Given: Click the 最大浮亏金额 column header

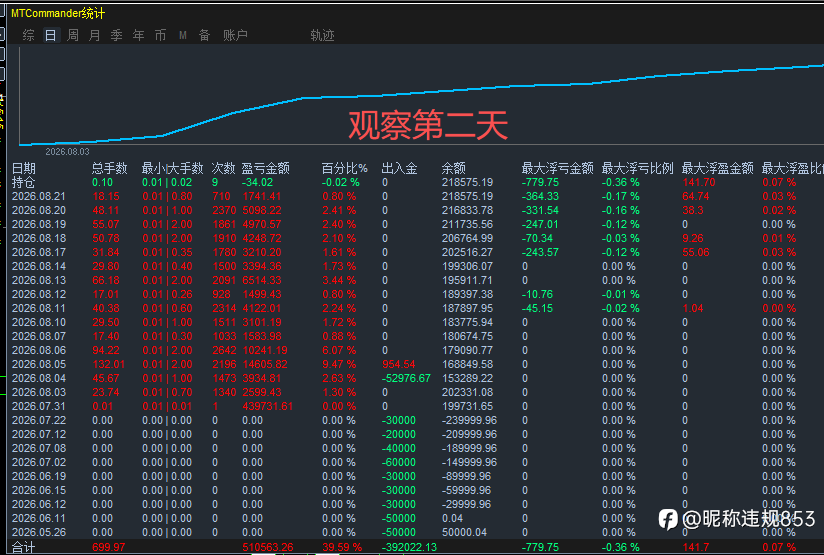Looking at the screenshot, I should coord(558,168).
